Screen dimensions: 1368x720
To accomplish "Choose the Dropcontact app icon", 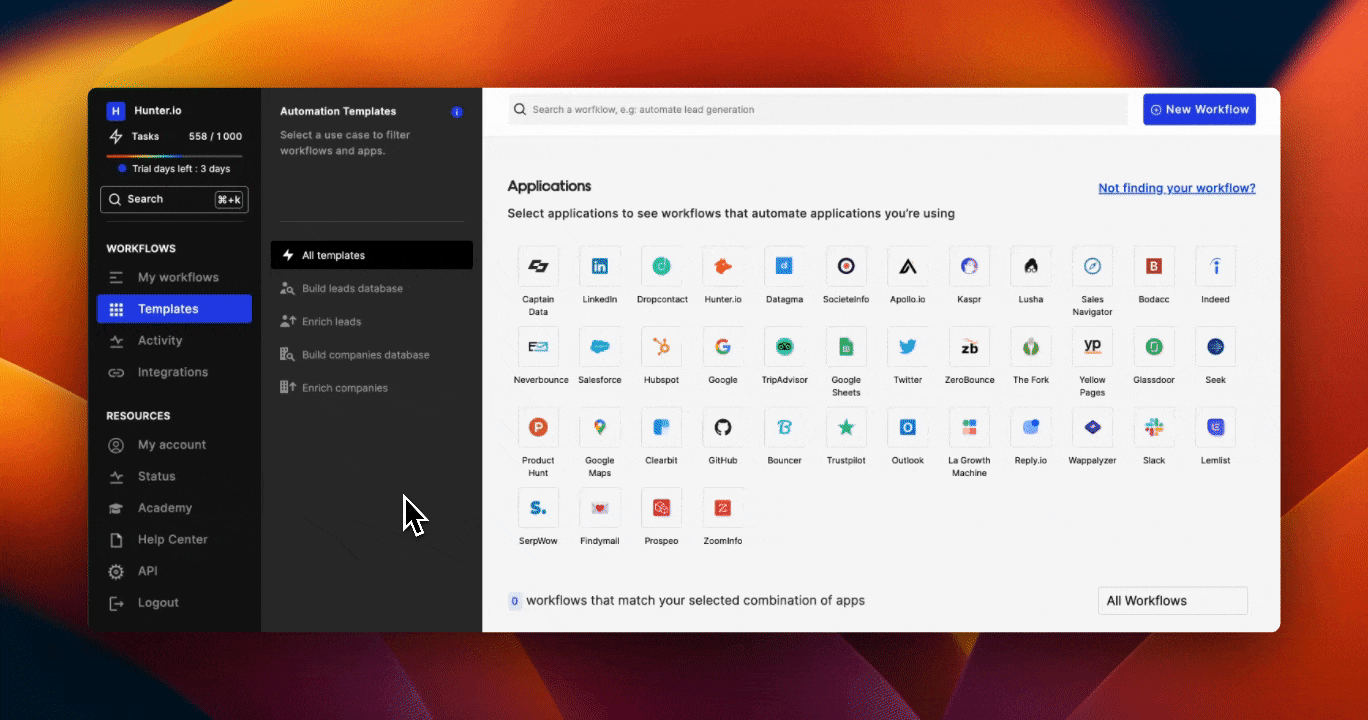I will [x=661, y=266].
